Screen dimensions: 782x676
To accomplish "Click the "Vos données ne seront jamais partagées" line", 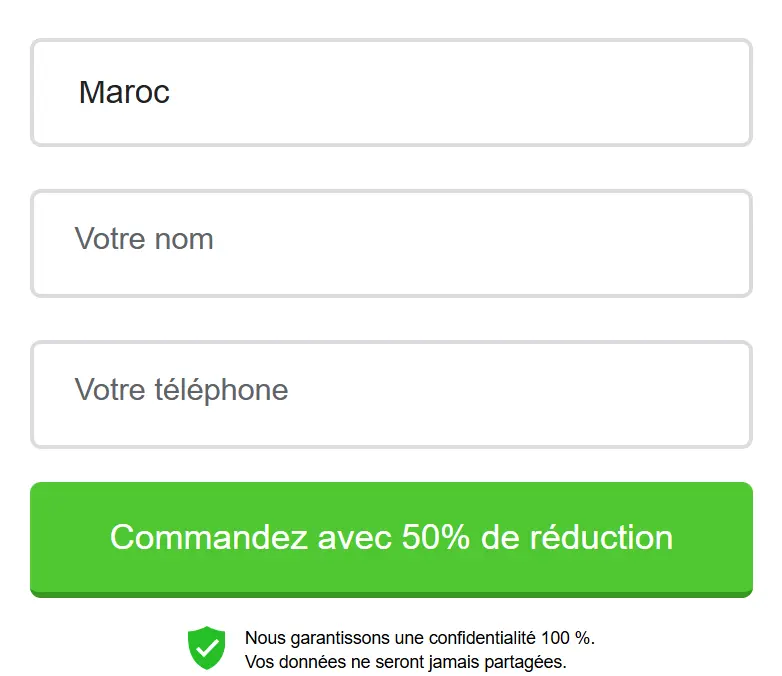I will [405, 662].
